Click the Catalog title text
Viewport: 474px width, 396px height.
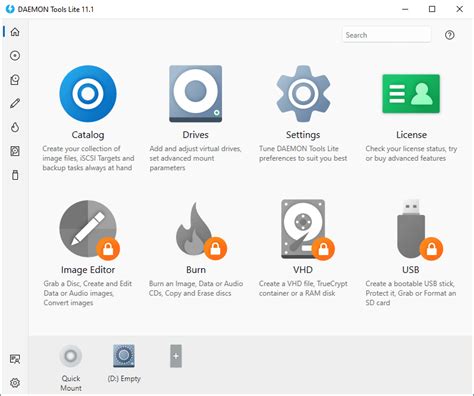click(x=88, y=135)
